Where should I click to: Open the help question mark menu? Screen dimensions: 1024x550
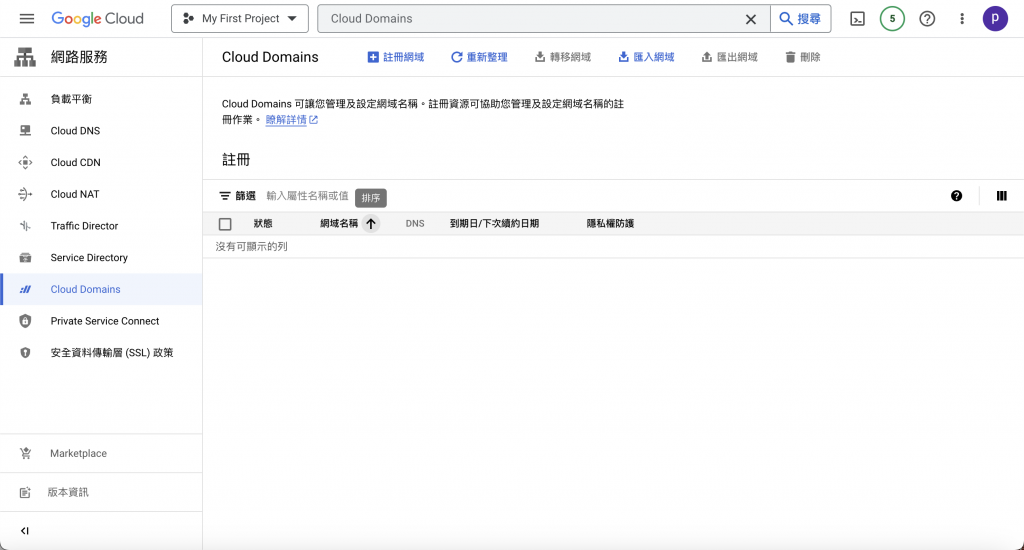coord(927,19)
